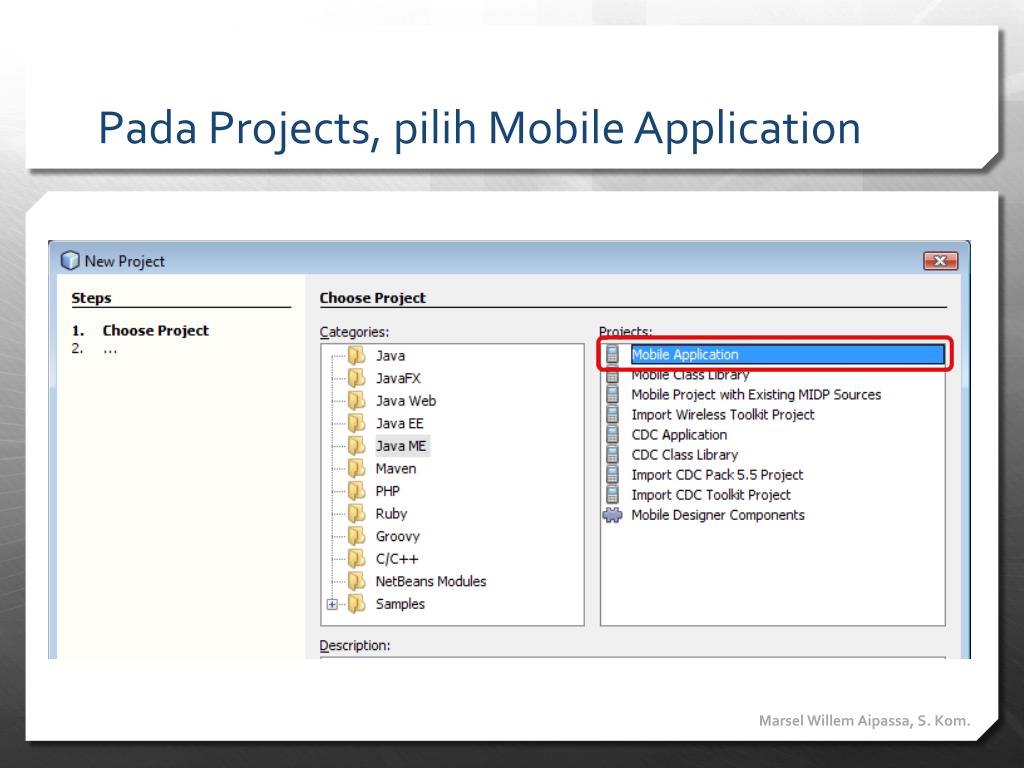Click the Java ME folder icon
This screenshot has height=768, width=1024.
[x=357, y=446]
